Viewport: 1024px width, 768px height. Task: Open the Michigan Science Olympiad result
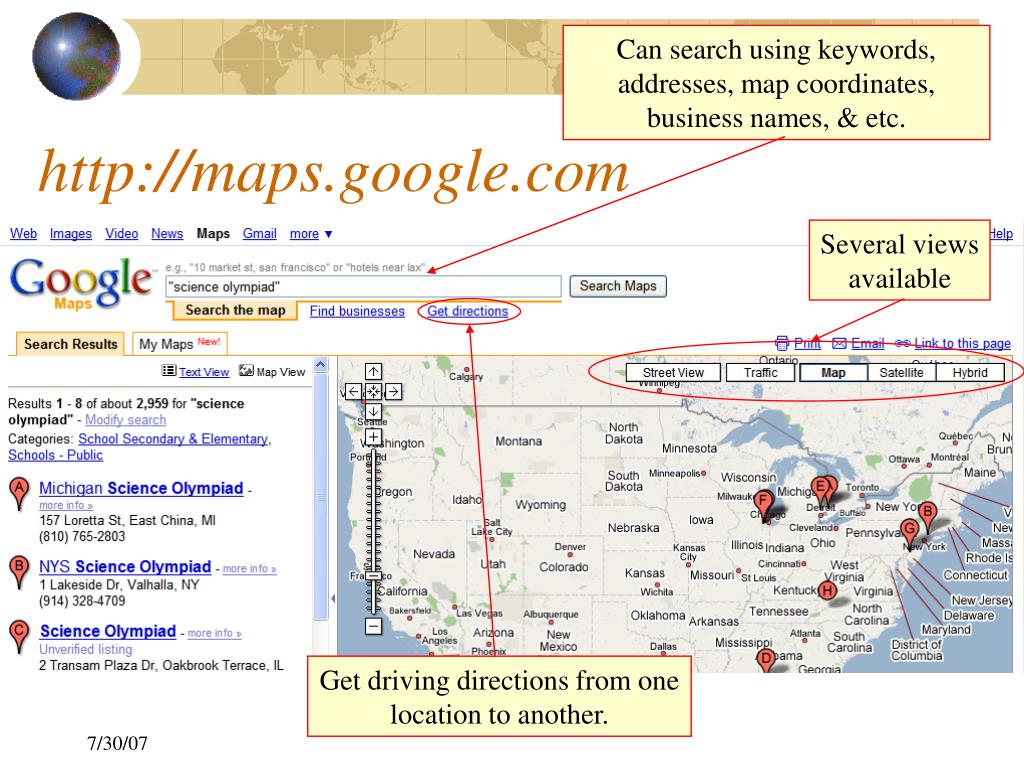click(x=141, y=488)
